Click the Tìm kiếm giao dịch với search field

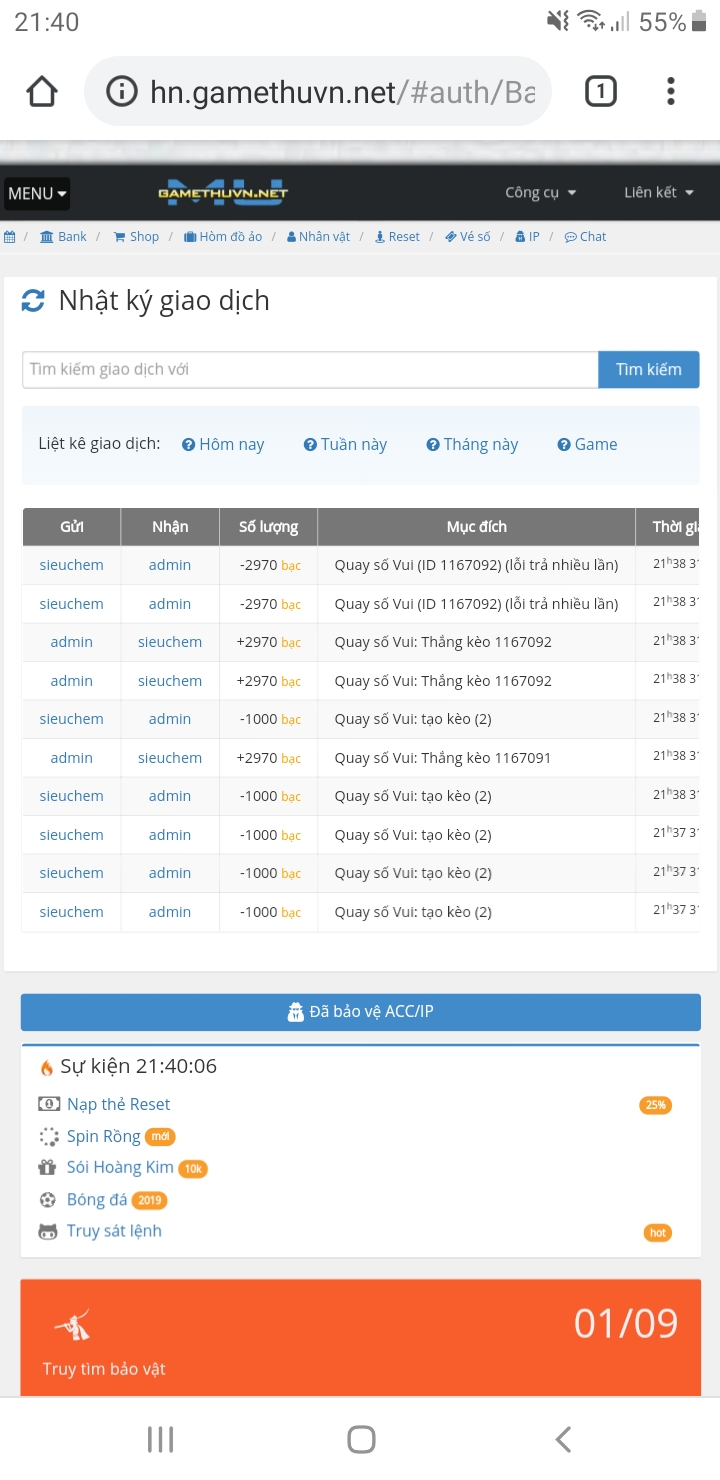pos(310,369)
